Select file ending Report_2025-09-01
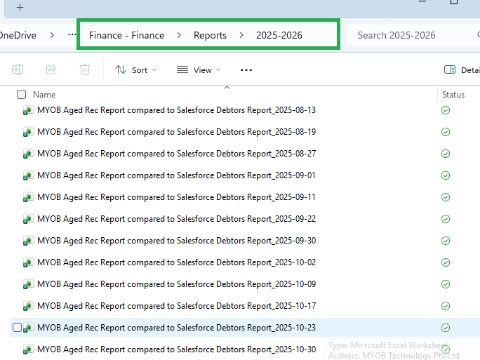The image size is (480, 360). pyautogui.click(x=176, y=175)
